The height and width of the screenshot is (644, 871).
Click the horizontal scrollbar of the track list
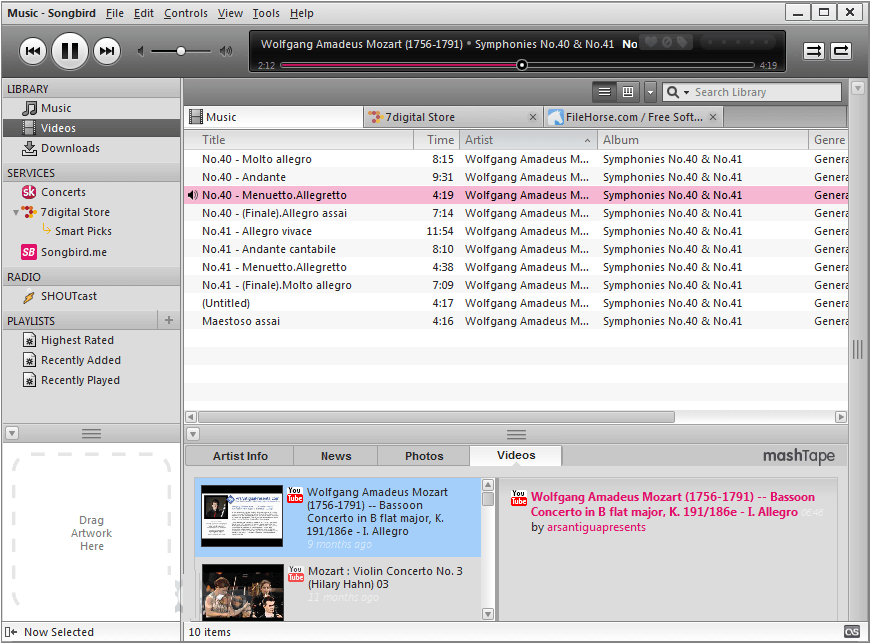437,417
